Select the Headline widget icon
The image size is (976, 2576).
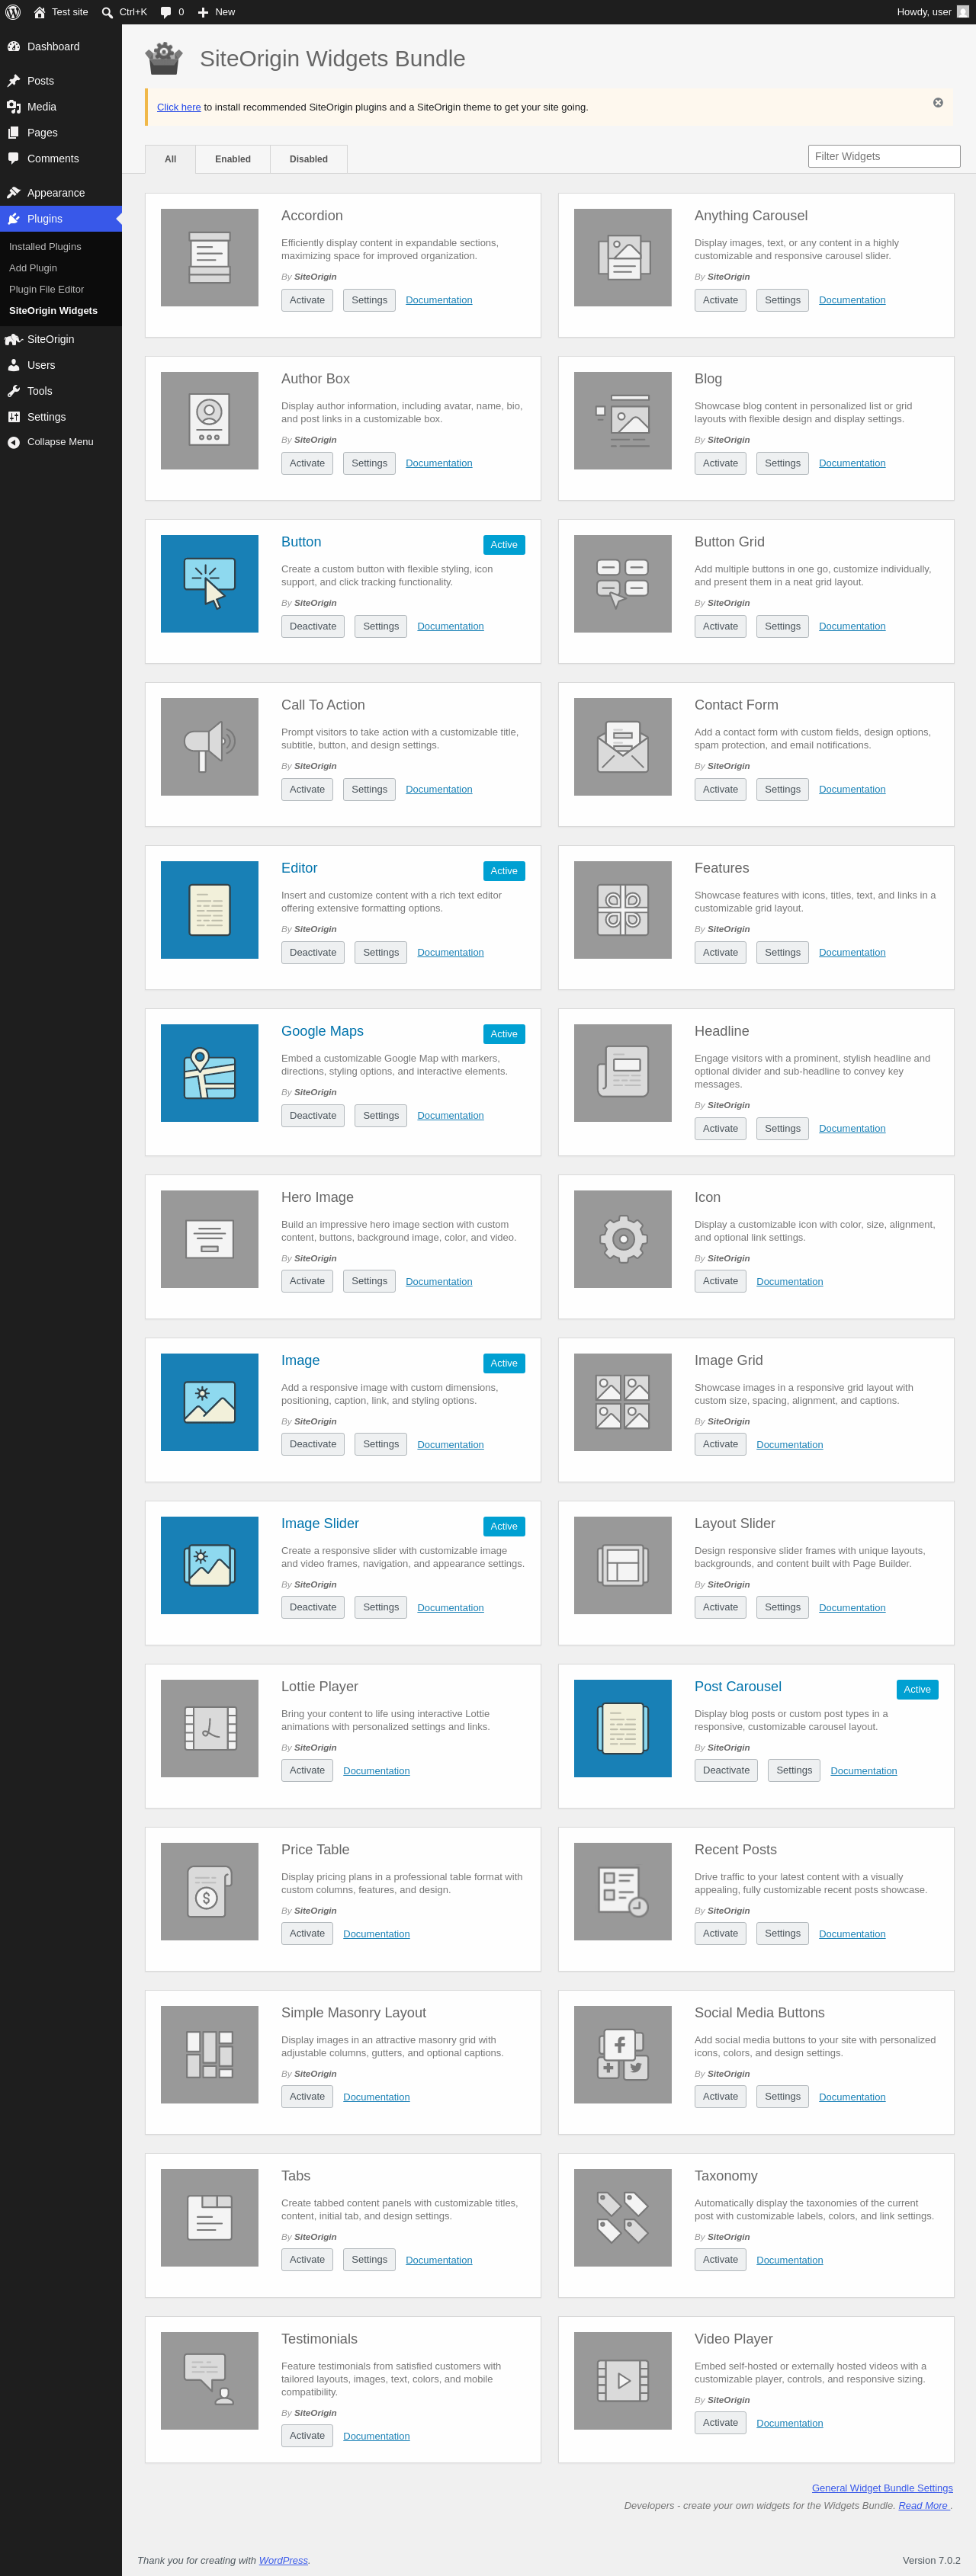[x=622, y=1072]
